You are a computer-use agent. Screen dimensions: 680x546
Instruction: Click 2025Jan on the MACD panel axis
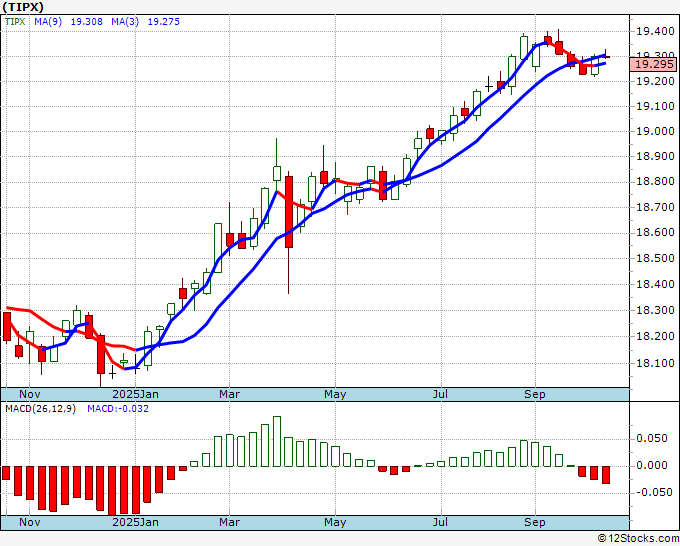[x=135, y=522]
